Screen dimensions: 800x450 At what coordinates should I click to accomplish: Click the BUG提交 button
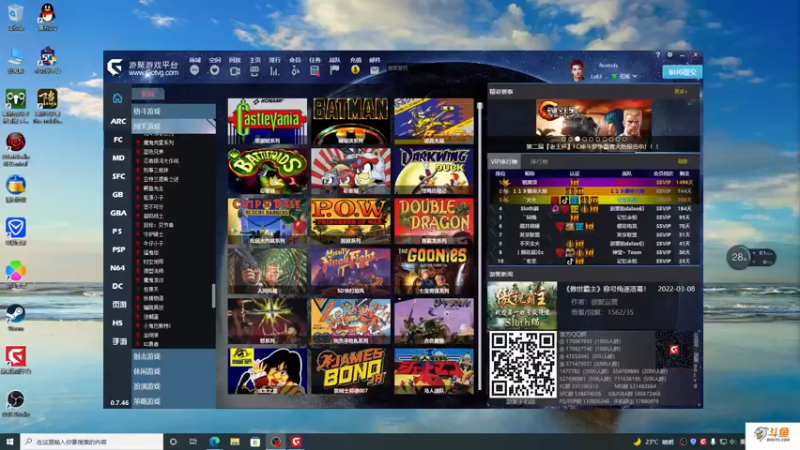coord(682,72)
